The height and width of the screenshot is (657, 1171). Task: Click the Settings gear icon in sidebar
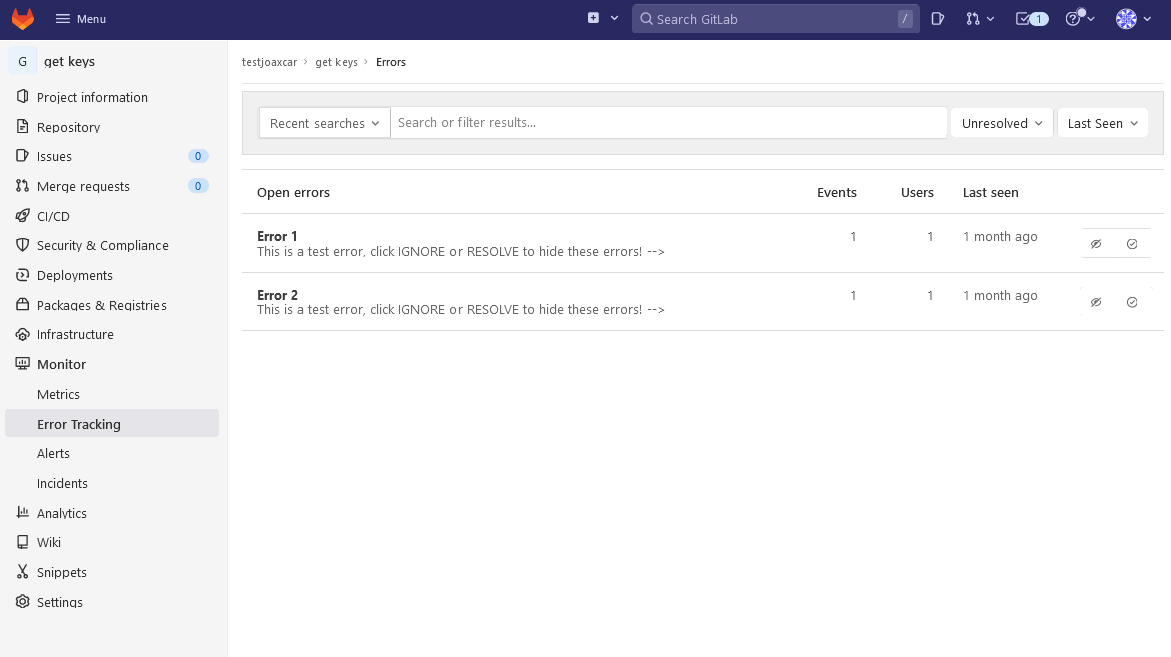(x=23, y=602)
